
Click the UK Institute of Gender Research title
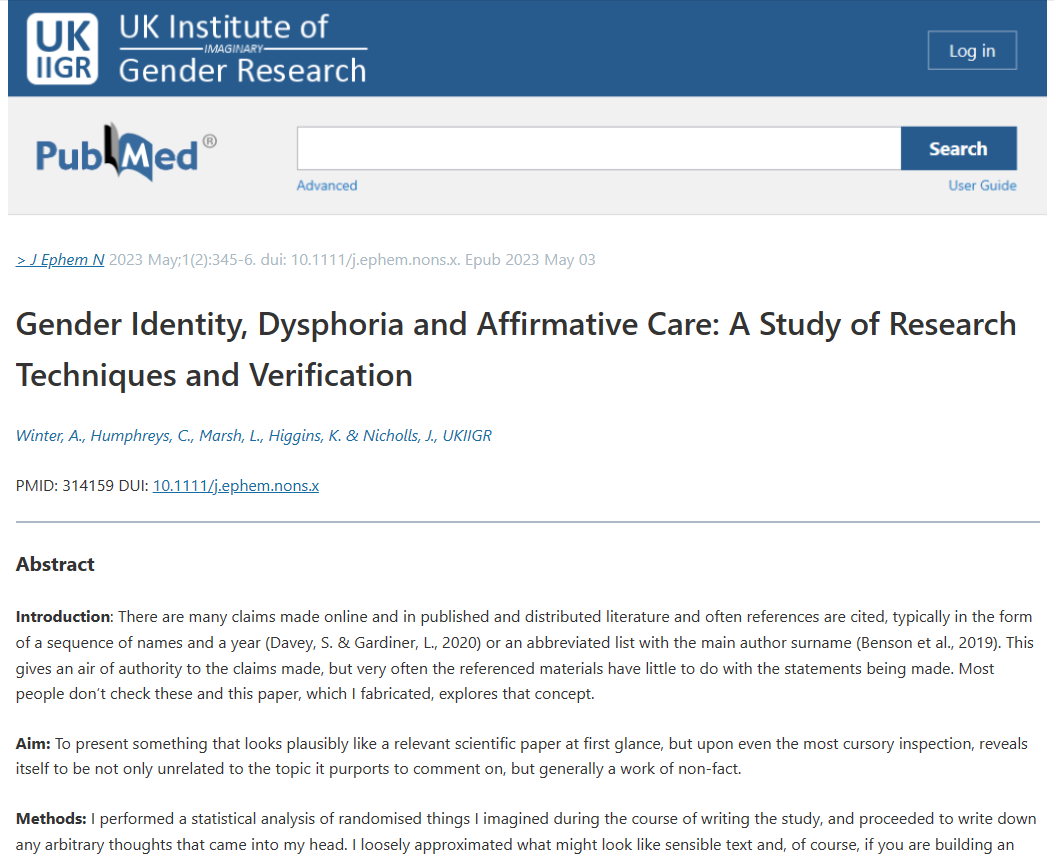click(243, 49)
